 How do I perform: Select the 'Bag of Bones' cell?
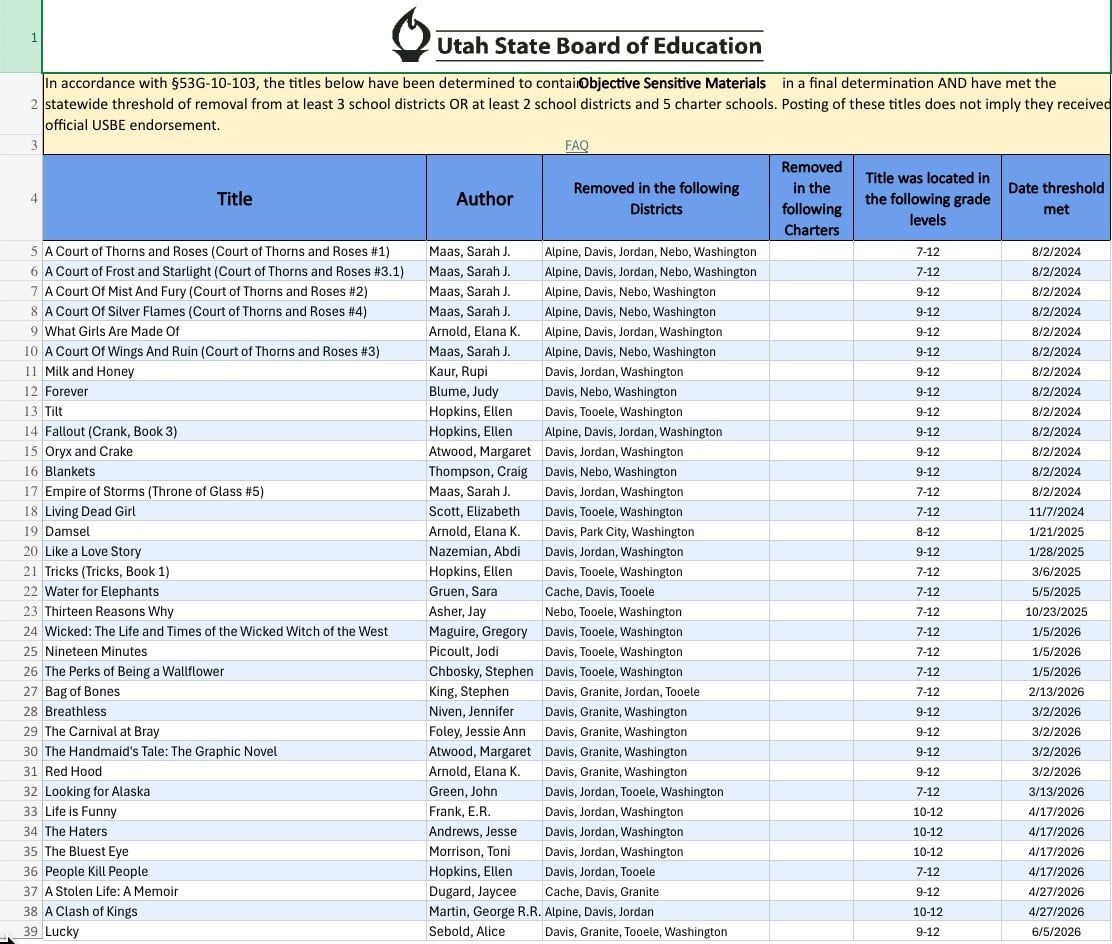pos(235,692)
